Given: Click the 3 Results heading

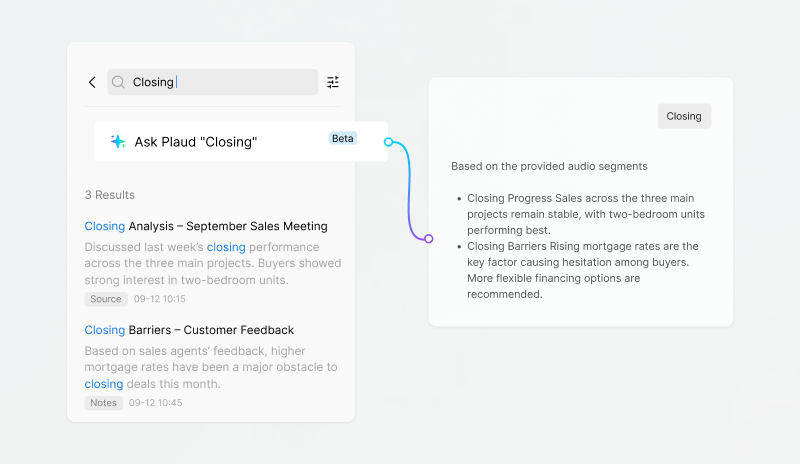Looking at the screenshot, I should [x=109, y=195].
